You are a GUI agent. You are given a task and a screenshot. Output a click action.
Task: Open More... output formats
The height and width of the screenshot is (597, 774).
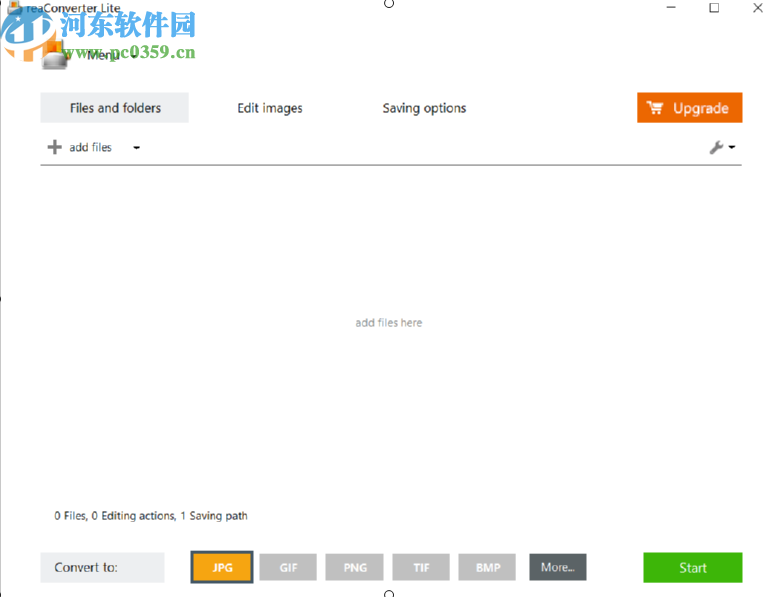(x=558, y=567)
